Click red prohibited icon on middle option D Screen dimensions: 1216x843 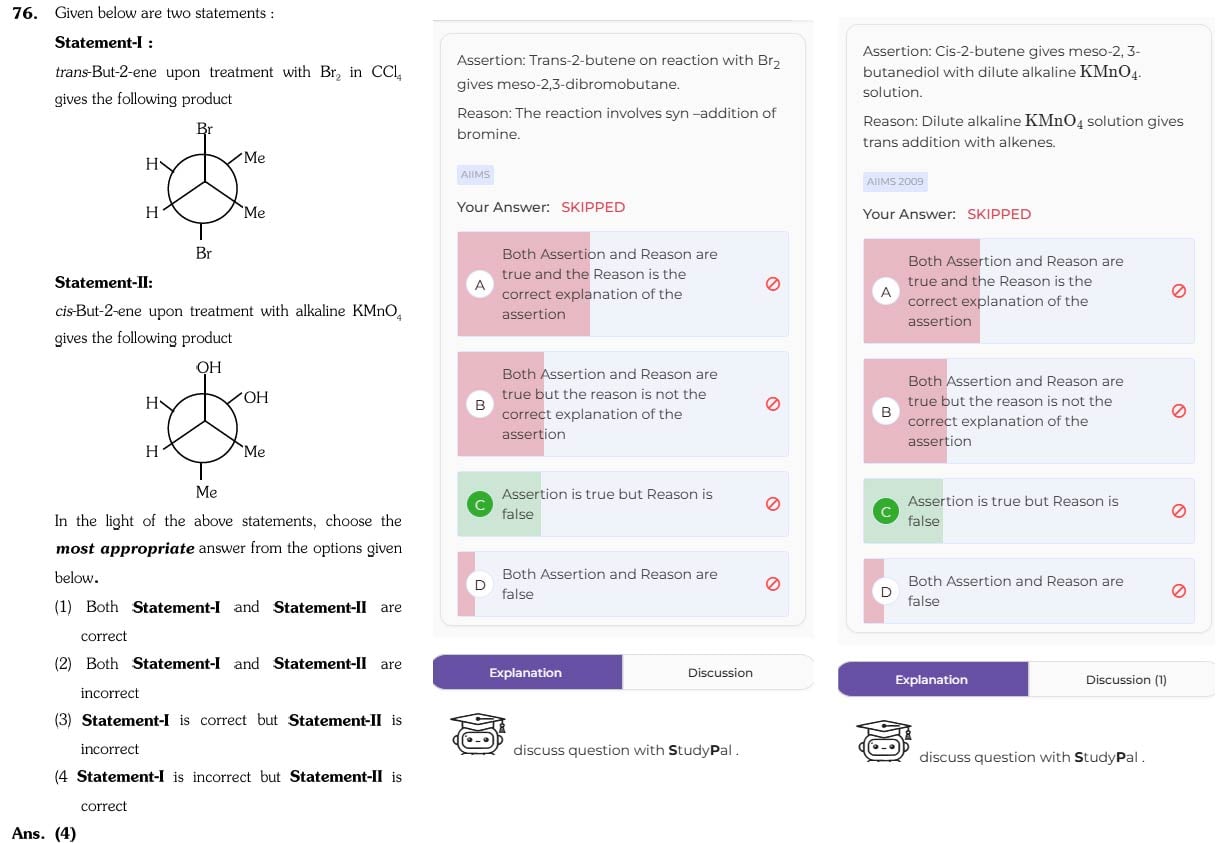tap(772, 584)
